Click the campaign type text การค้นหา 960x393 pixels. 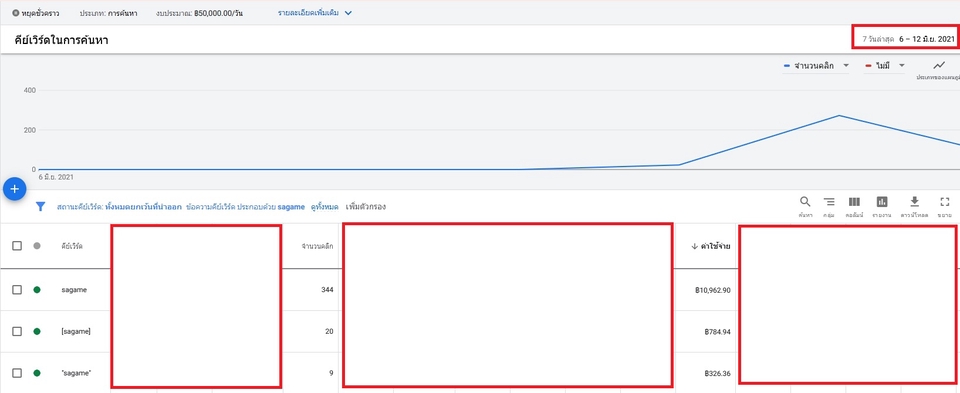pos(122,13)
